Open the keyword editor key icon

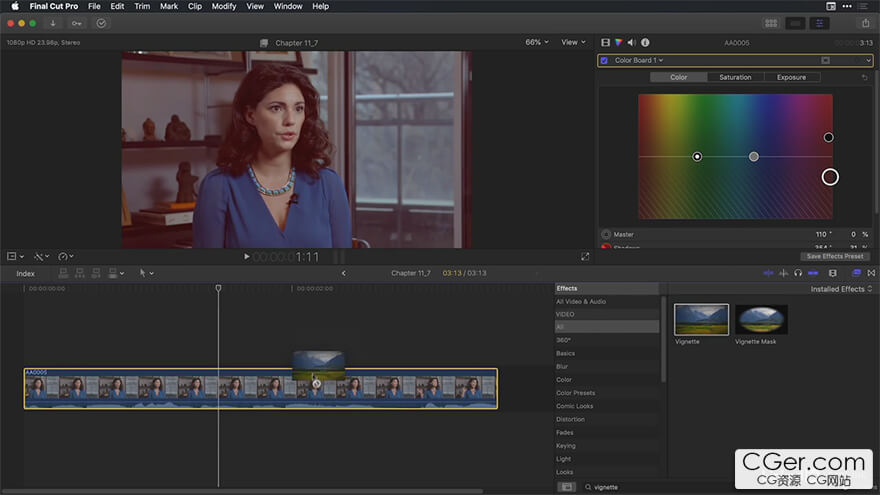pyautogui.click(x=77, y=23)
